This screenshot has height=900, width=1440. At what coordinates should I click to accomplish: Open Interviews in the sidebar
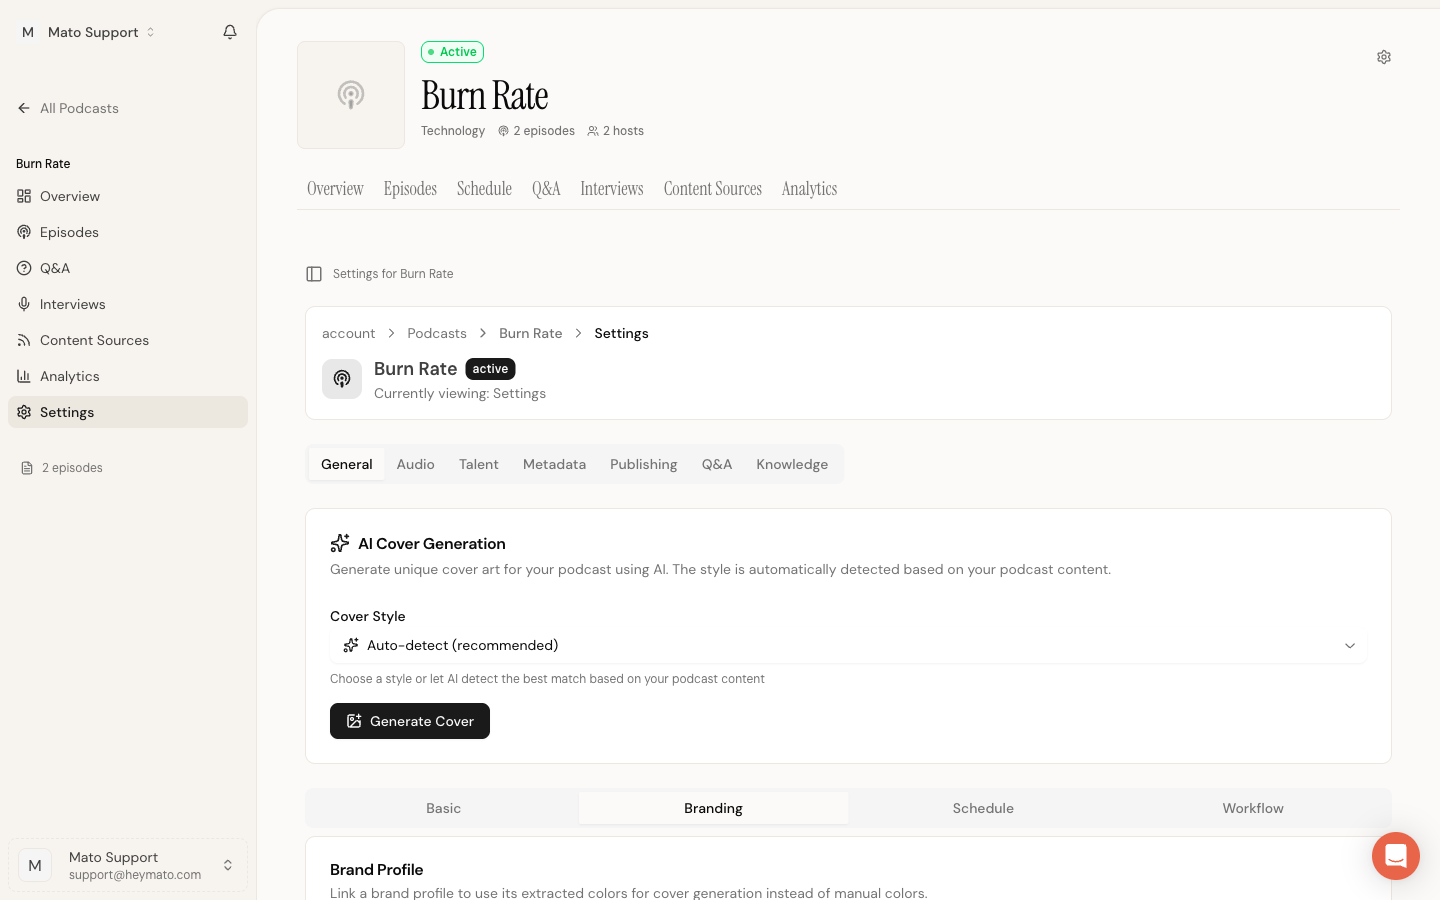point(128,304)
